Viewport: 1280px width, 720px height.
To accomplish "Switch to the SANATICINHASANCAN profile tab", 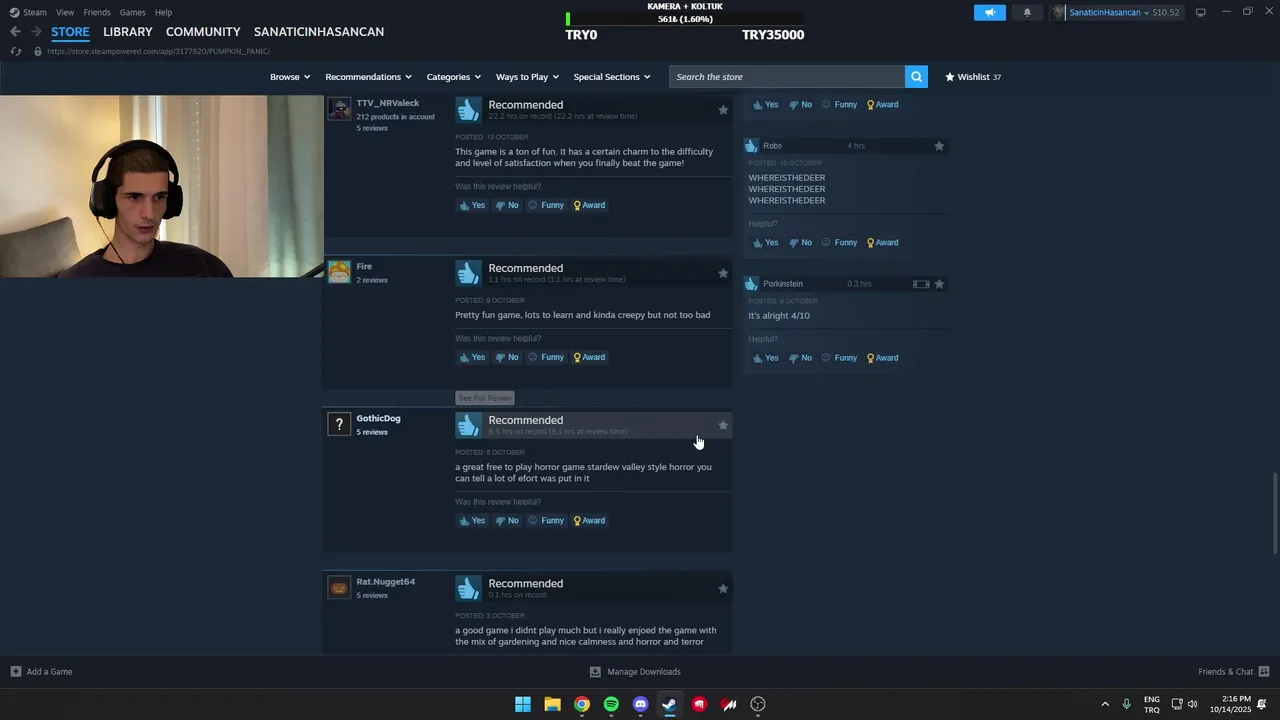I will click(x=319, y=32).
